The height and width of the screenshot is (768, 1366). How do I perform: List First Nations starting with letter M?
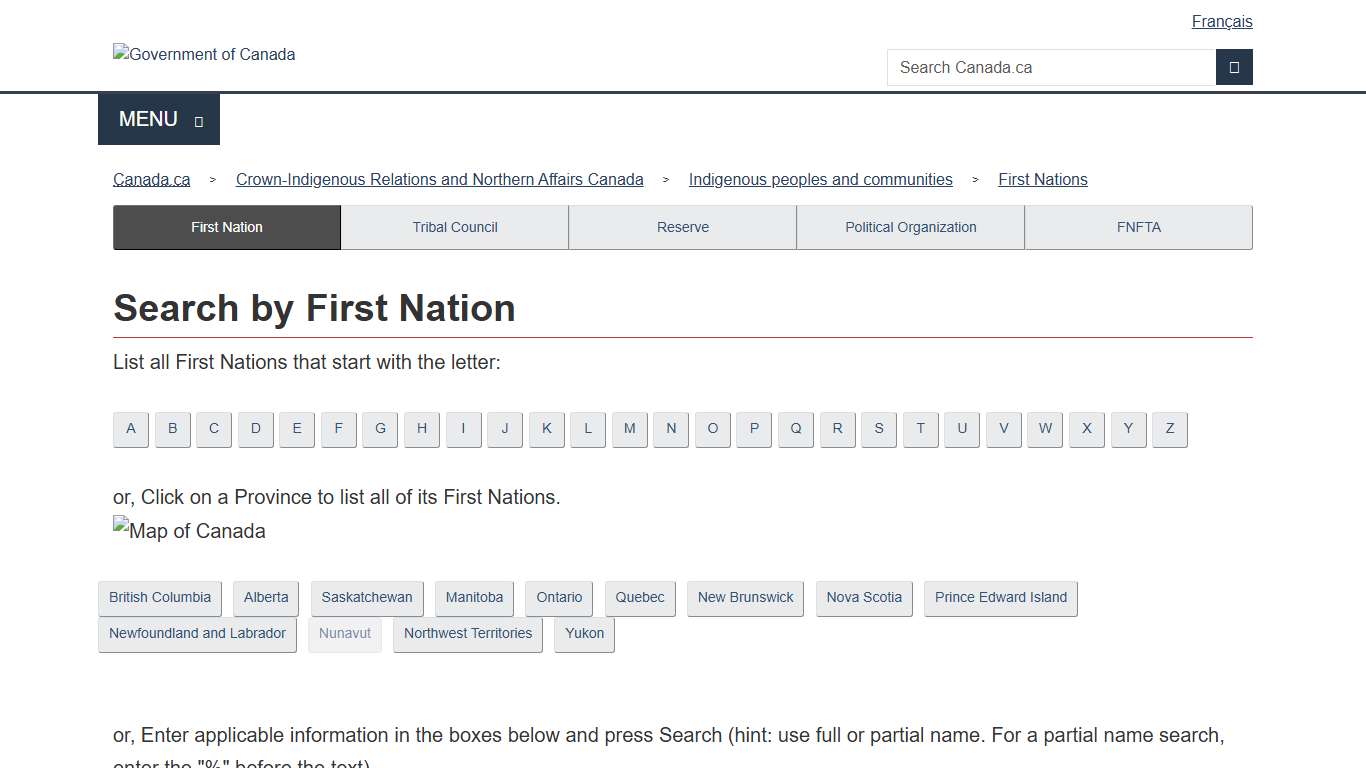(x=629, y=429)
